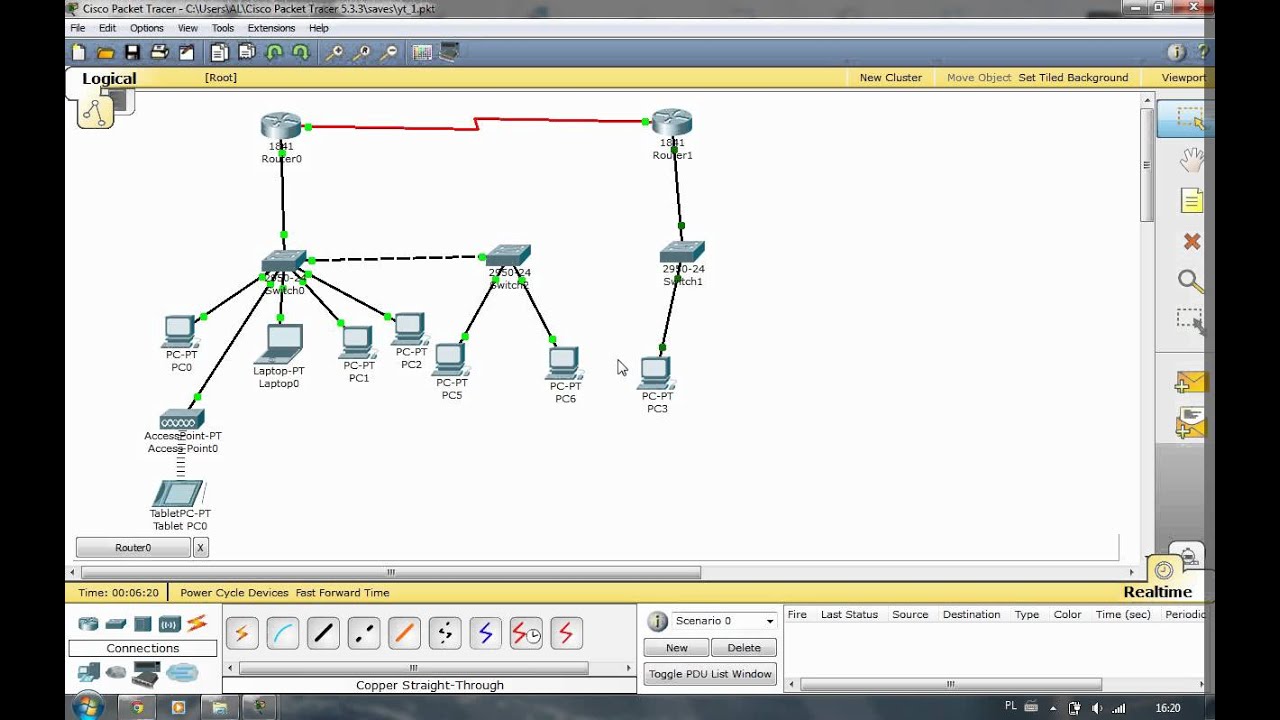Viewport: 1280px width, 720px height.
Task: Click New Cluster
Action: coord(891,78)
